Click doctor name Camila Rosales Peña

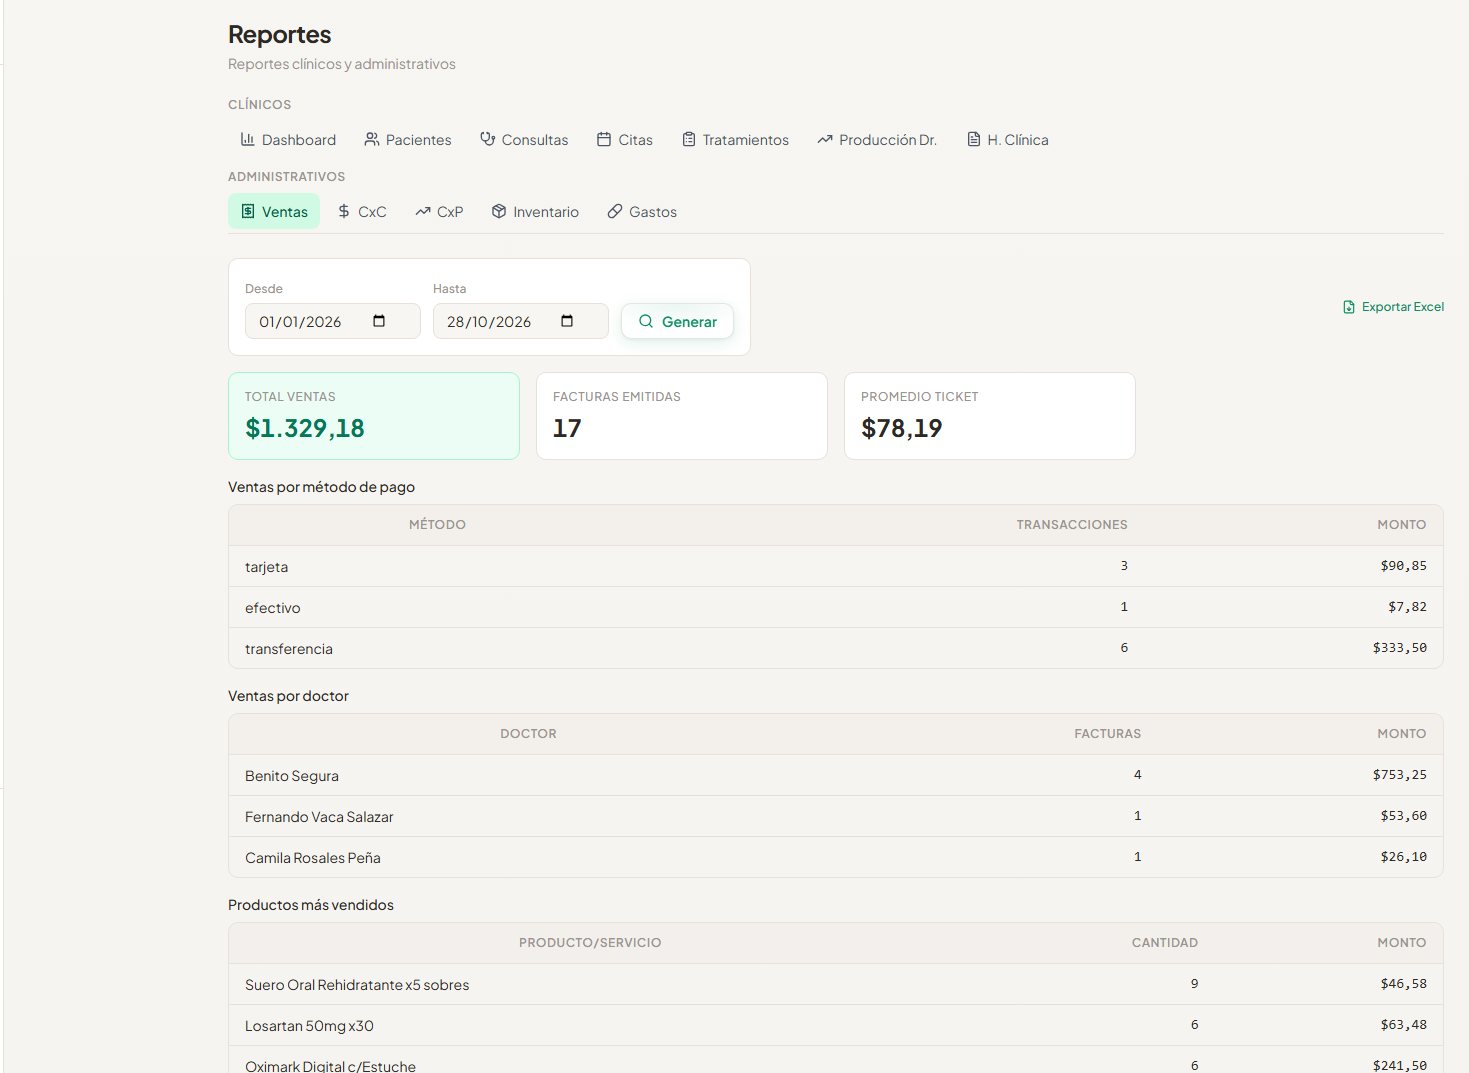pyautogui.click(x=313, y=858)
